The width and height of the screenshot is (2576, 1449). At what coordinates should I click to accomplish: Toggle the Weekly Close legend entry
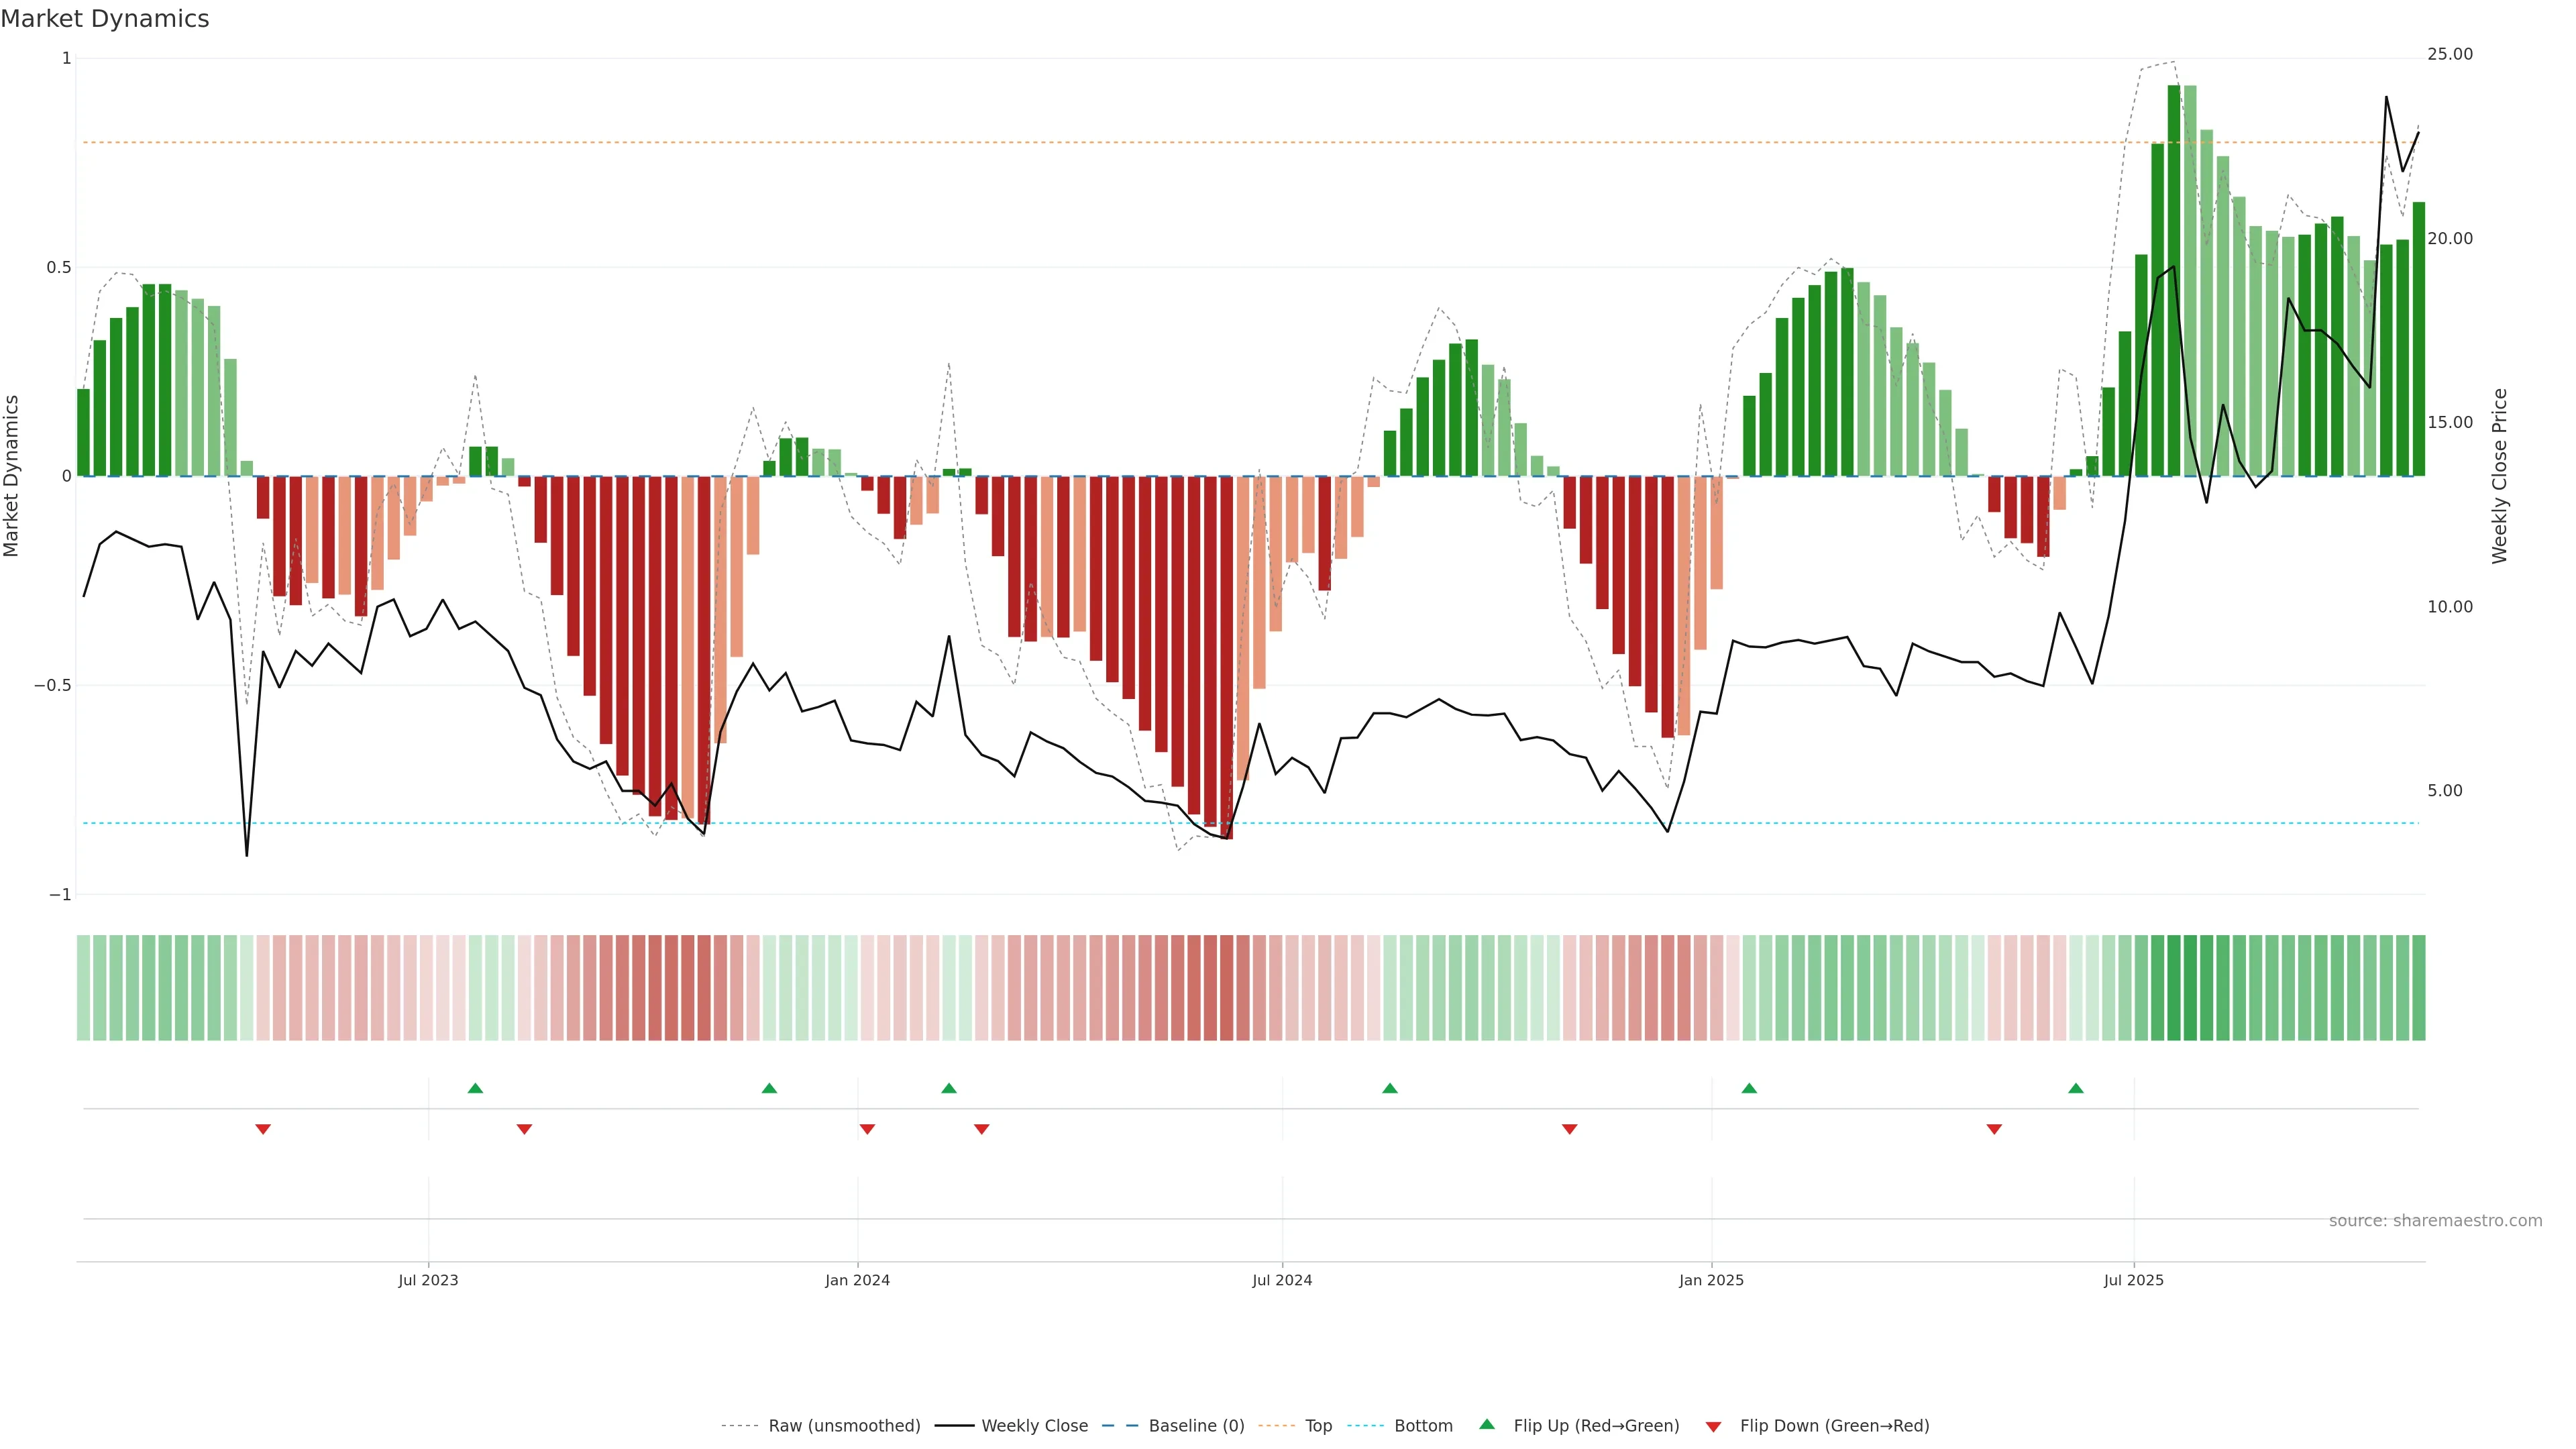[x=1034, y=1426]
